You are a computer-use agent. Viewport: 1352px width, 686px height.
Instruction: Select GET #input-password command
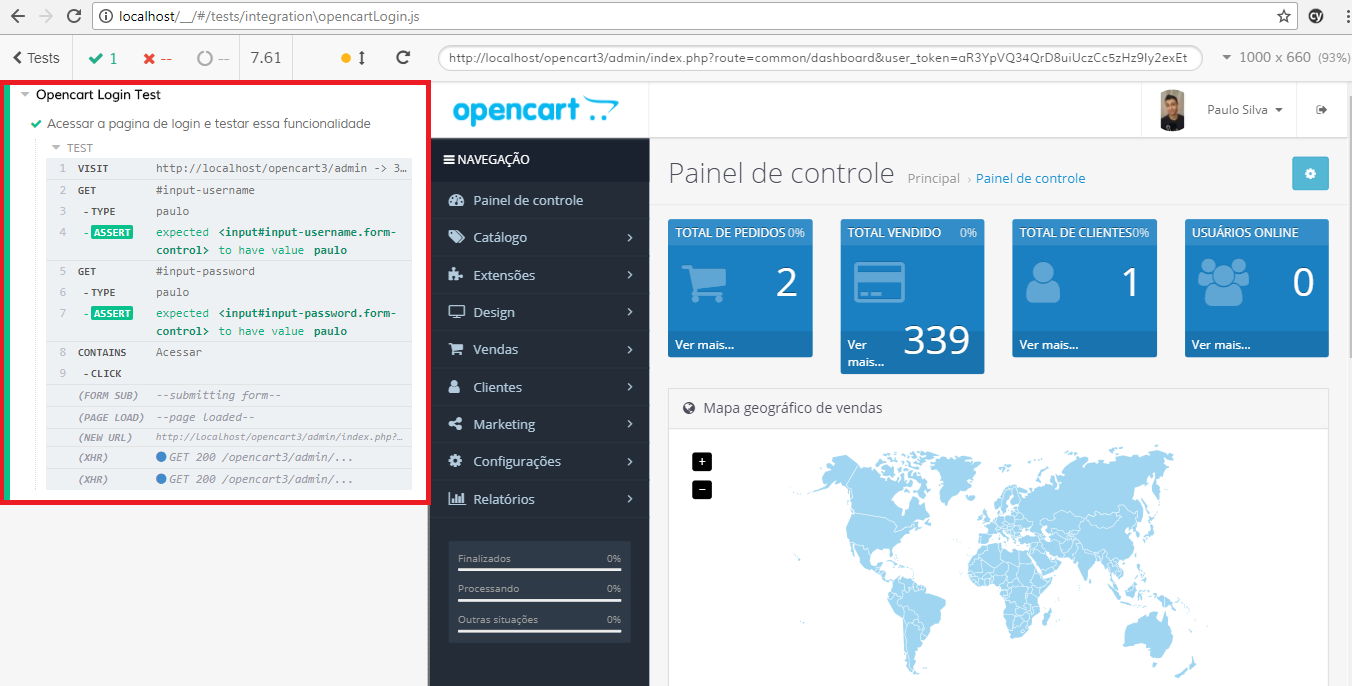tap(229, 271)
